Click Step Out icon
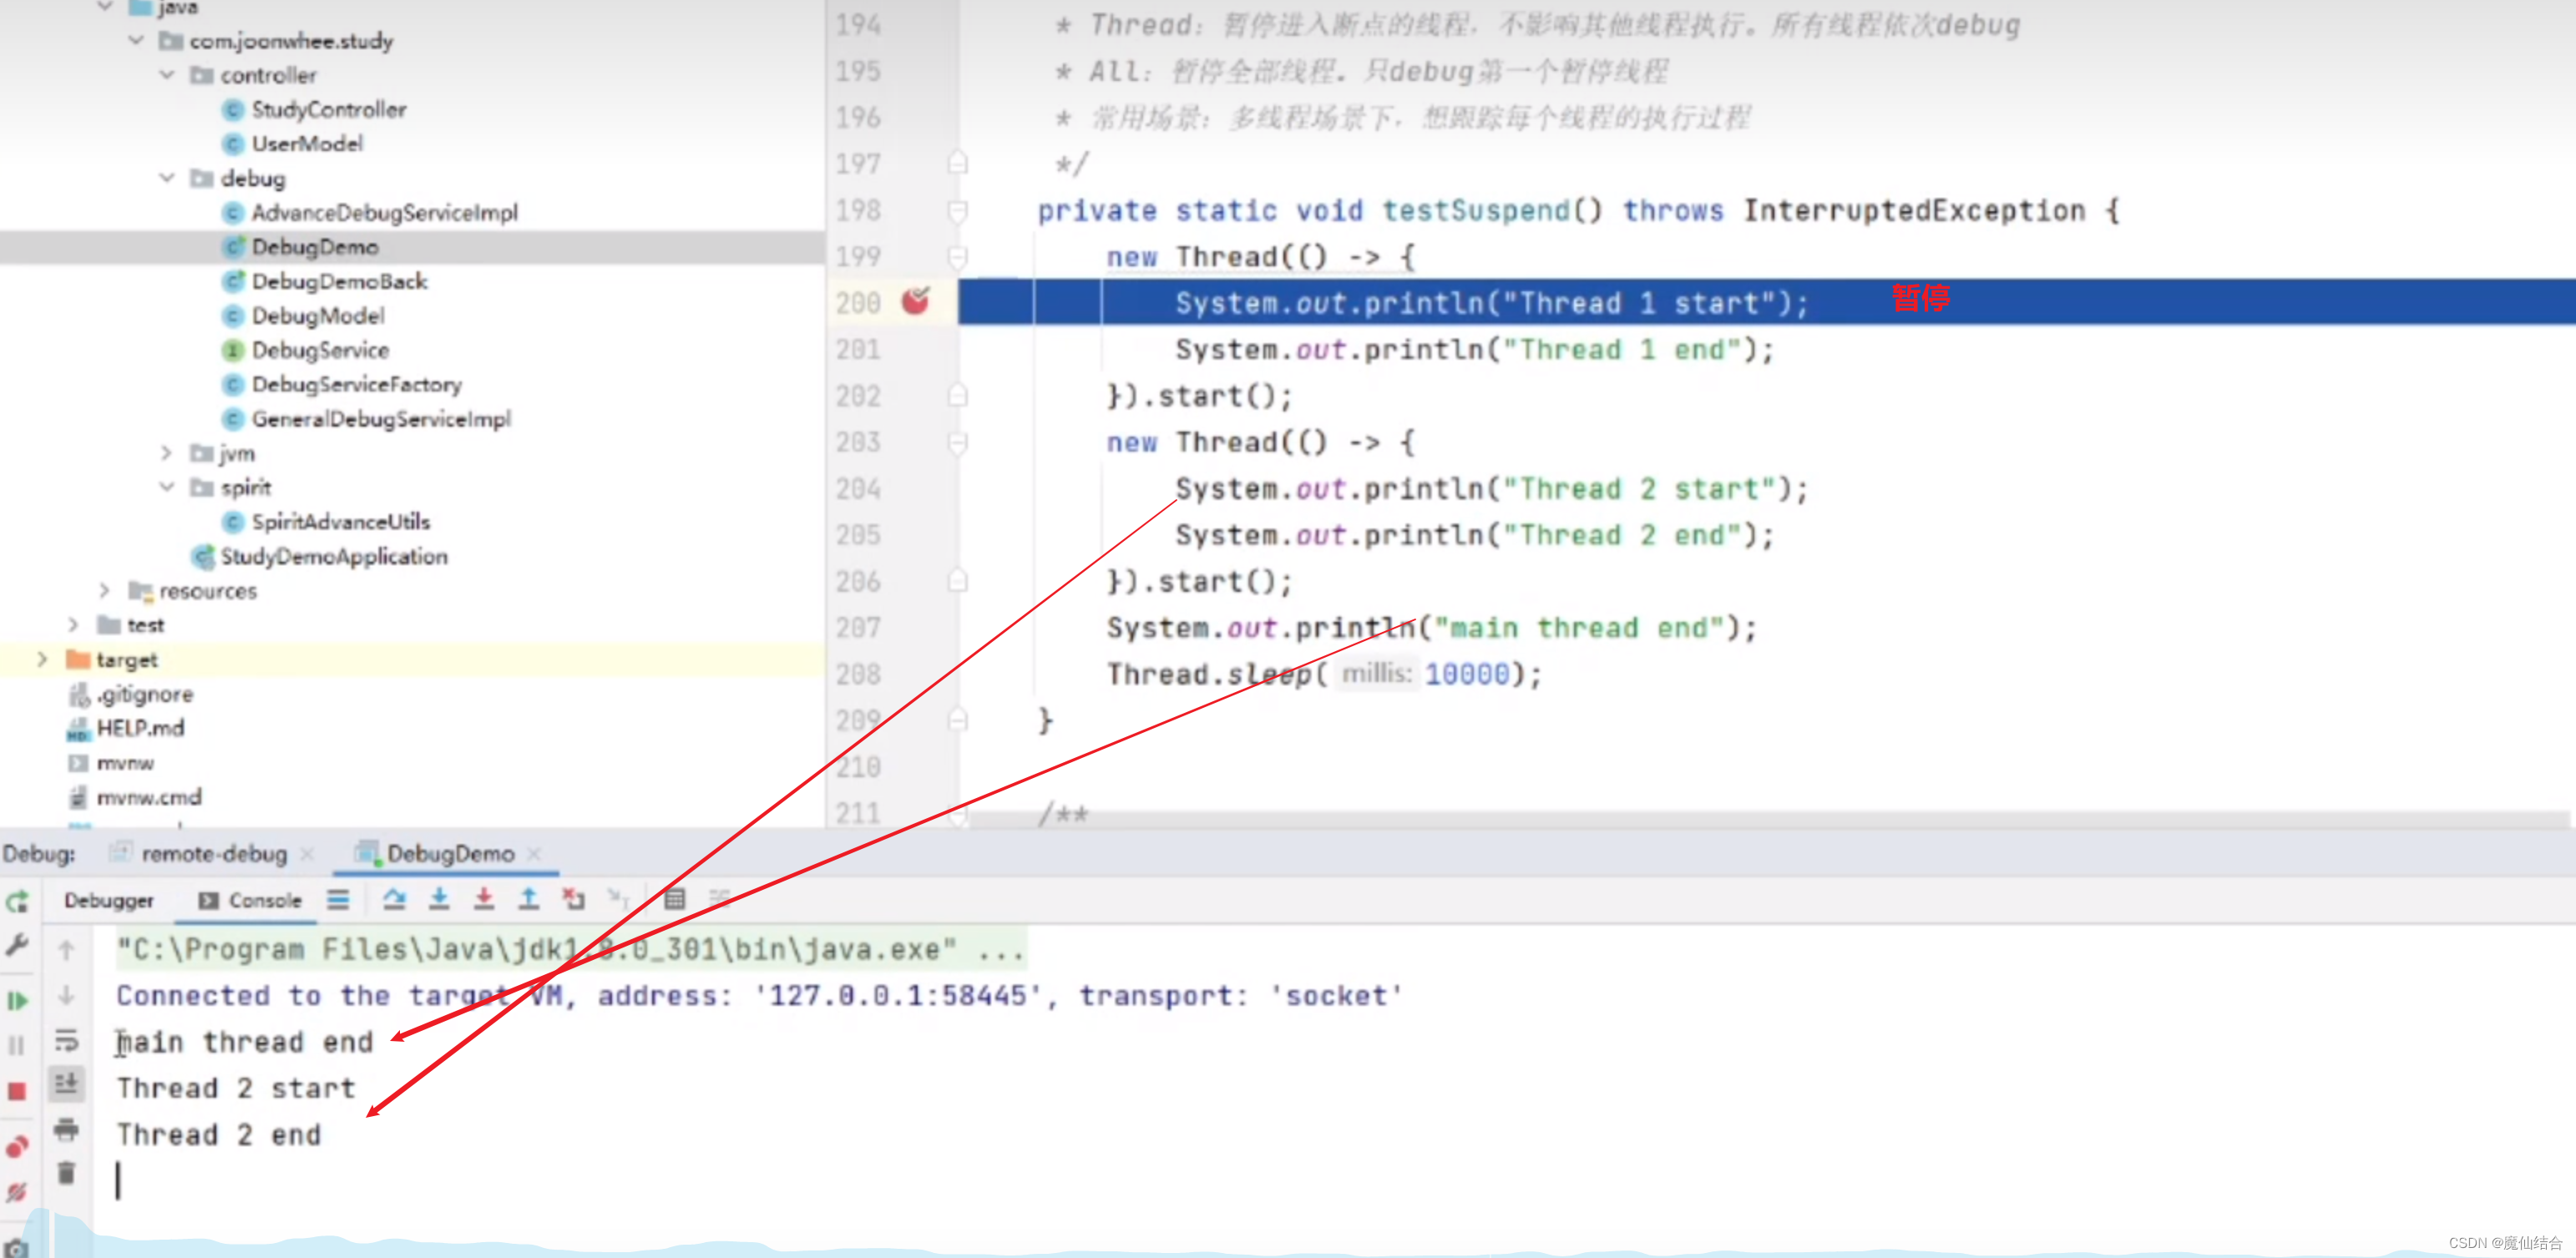The height and width of the screenshot is (1258, 2576). pyautogui.click(x=529, y=900)
